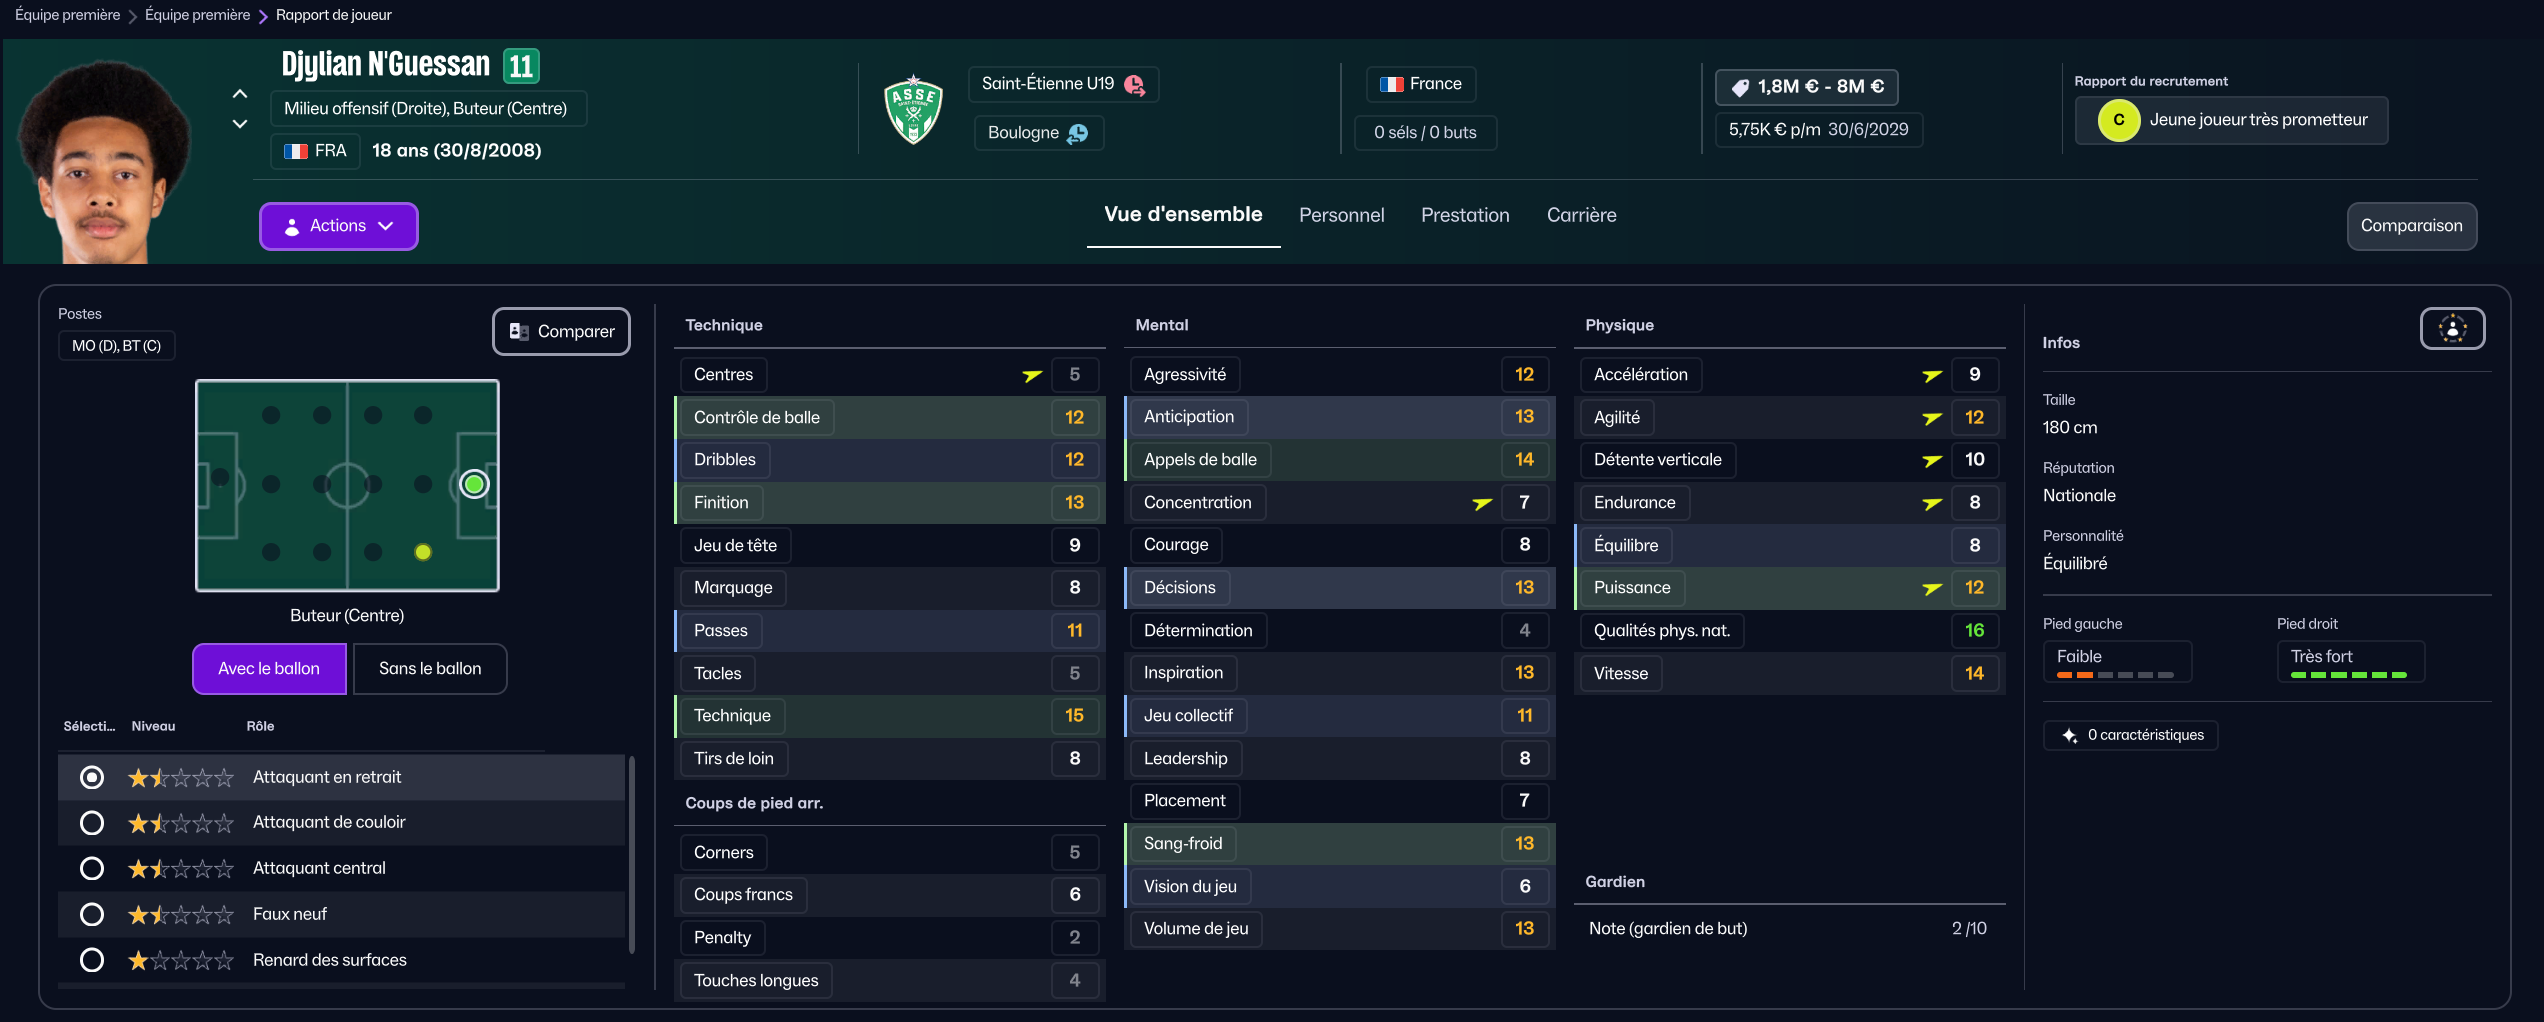2544x1022 pixels.
Task: Click the icon next to Boulogne
Action: click(1078, 133)
